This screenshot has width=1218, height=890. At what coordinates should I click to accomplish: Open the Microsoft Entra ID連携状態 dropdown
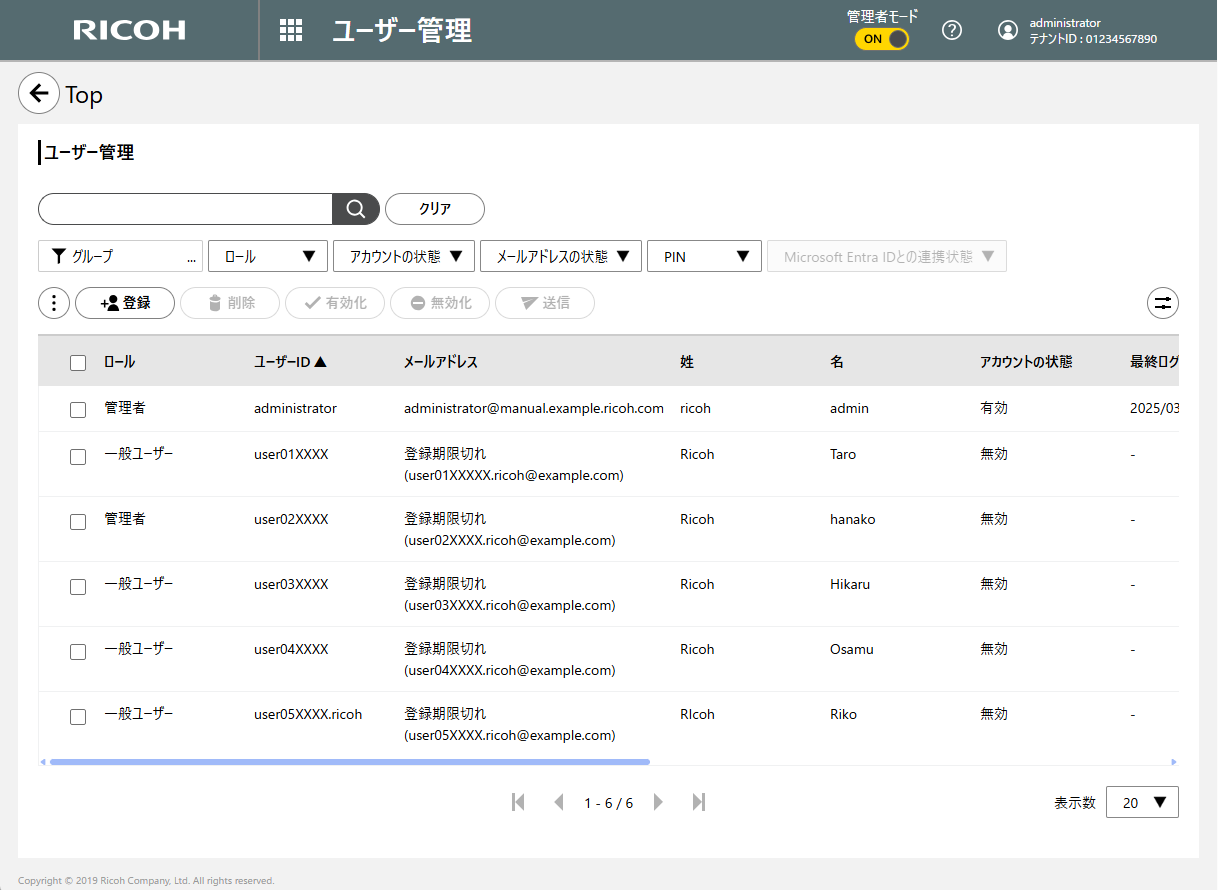point(887,256)
